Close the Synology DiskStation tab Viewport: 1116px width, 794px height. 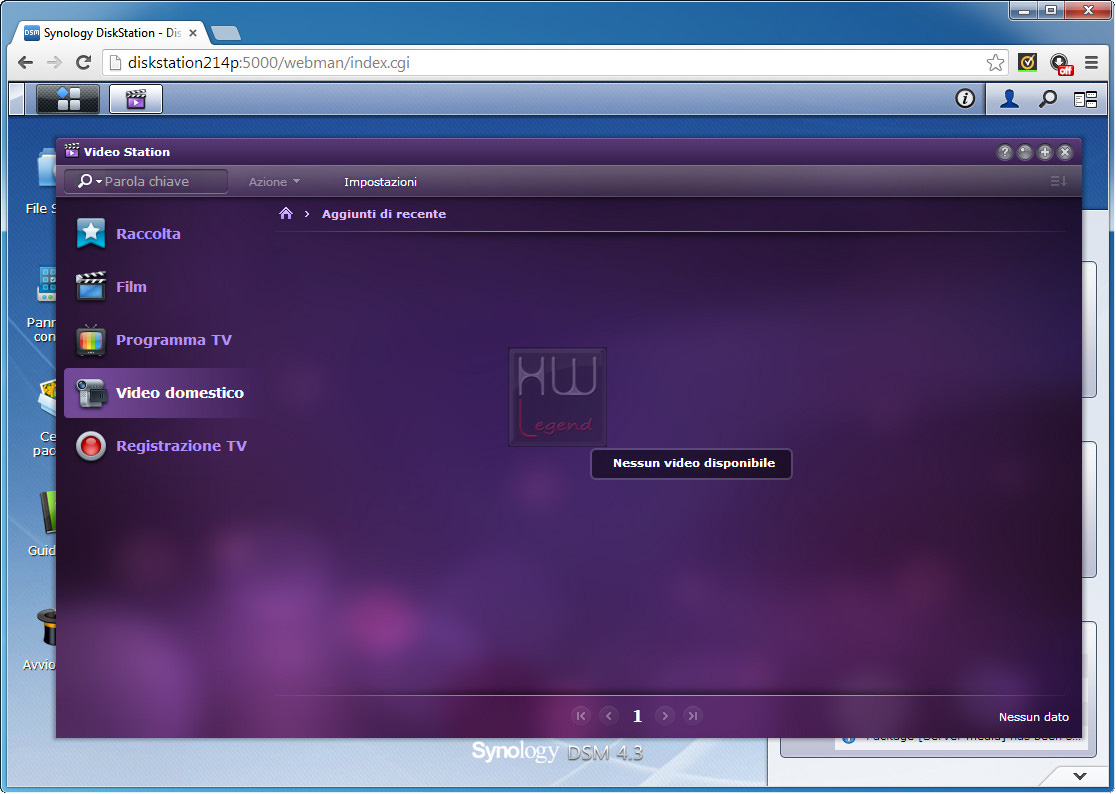tap(193, 33)
